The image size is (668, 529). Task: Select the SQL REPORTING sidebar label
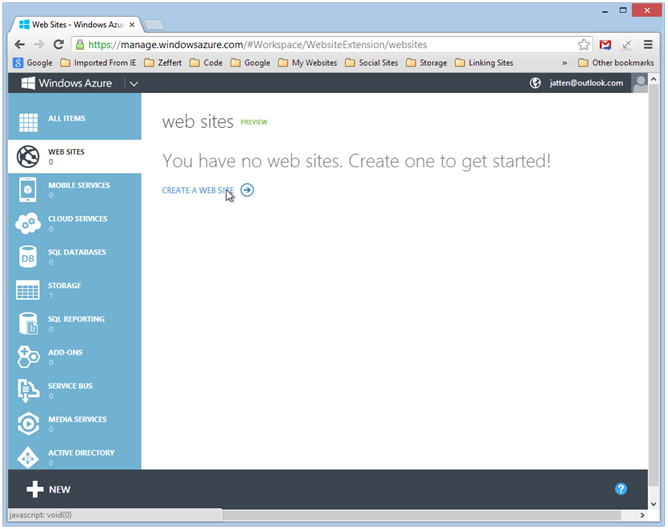tap(76, 319)
